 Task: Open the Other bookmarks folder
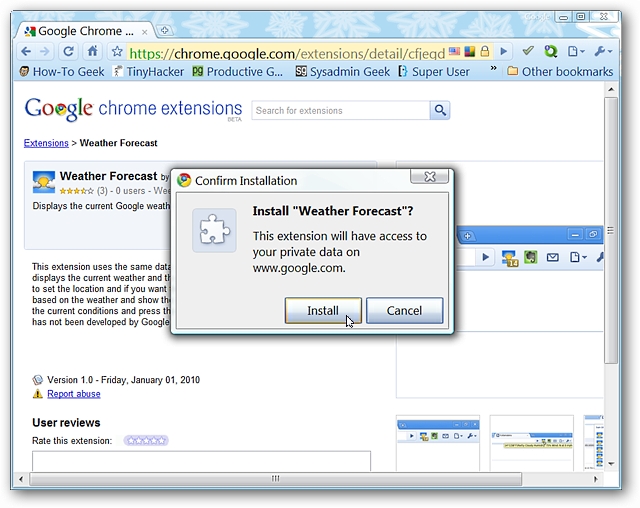[x=560, y=72]
